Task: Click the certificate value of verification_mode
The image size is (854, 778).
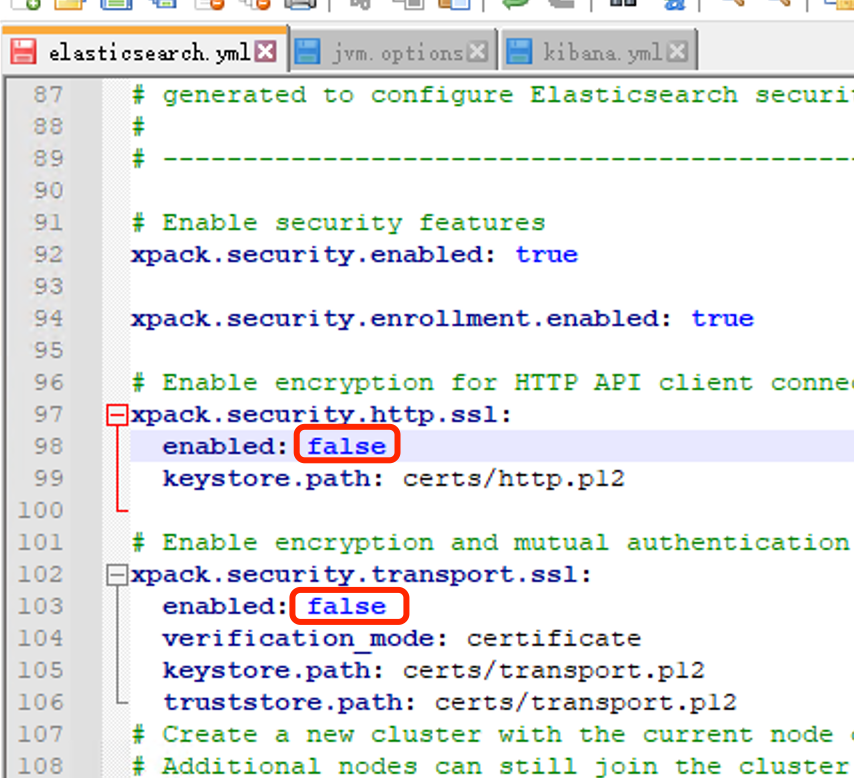Action: coord(554,638)
